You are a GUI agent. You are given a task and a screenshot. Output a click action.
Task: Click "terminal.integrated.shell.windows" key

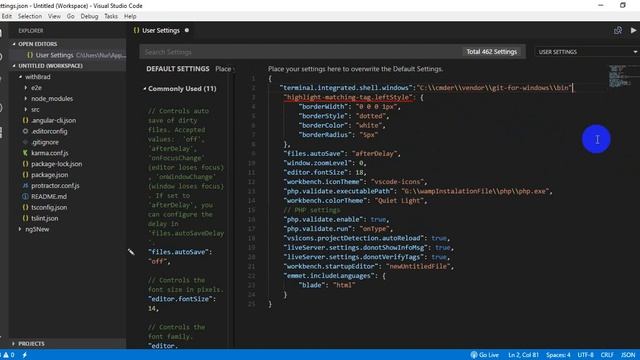click(347, 87)
